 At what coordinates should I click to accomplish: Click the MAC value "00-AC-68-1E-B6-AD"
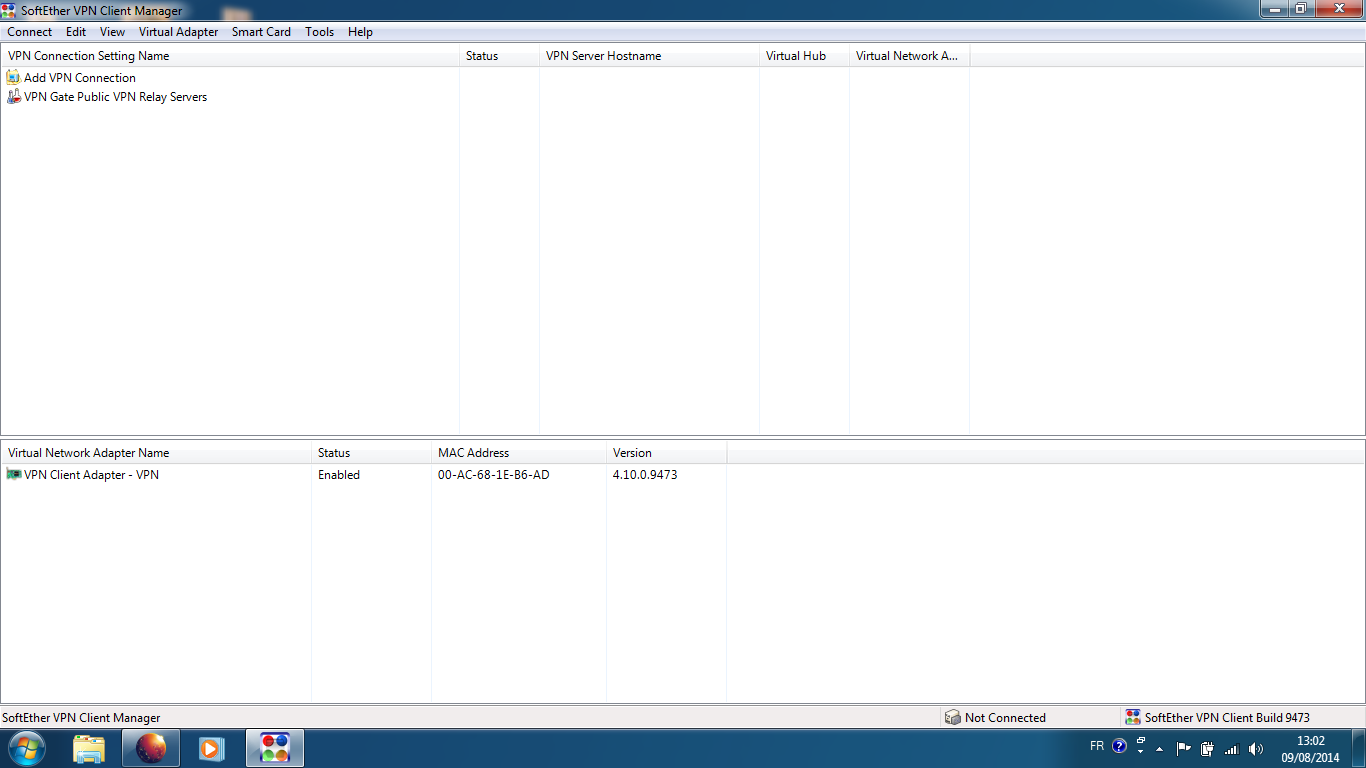point(494,475)
